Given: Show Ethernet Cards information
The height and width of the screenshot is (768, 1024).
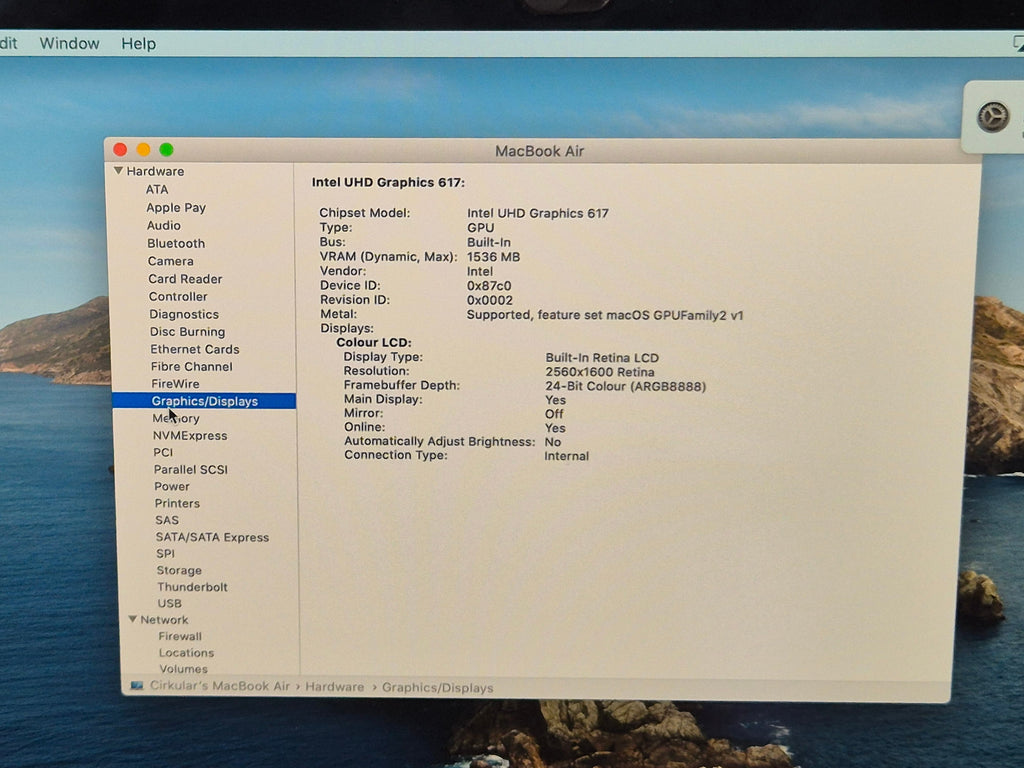Looking at the screenshot, I should (195, 349).
